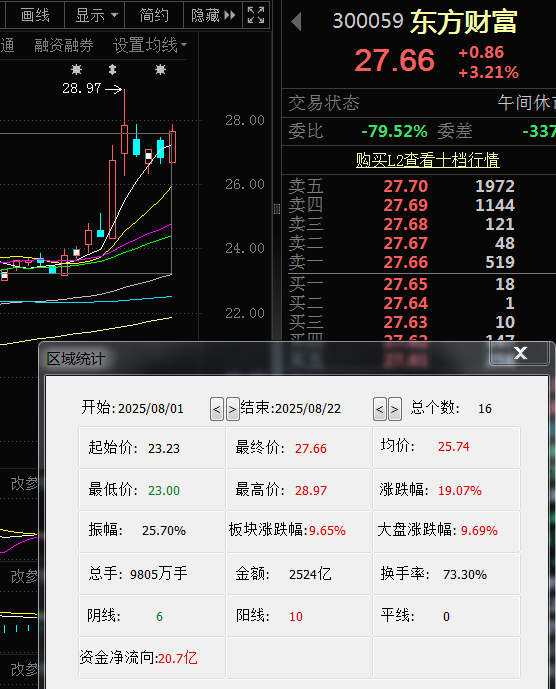This screenshot has width=556, height=689.
Task: Click the splitter handle between chart and quotes
Action: coord(277,209)
